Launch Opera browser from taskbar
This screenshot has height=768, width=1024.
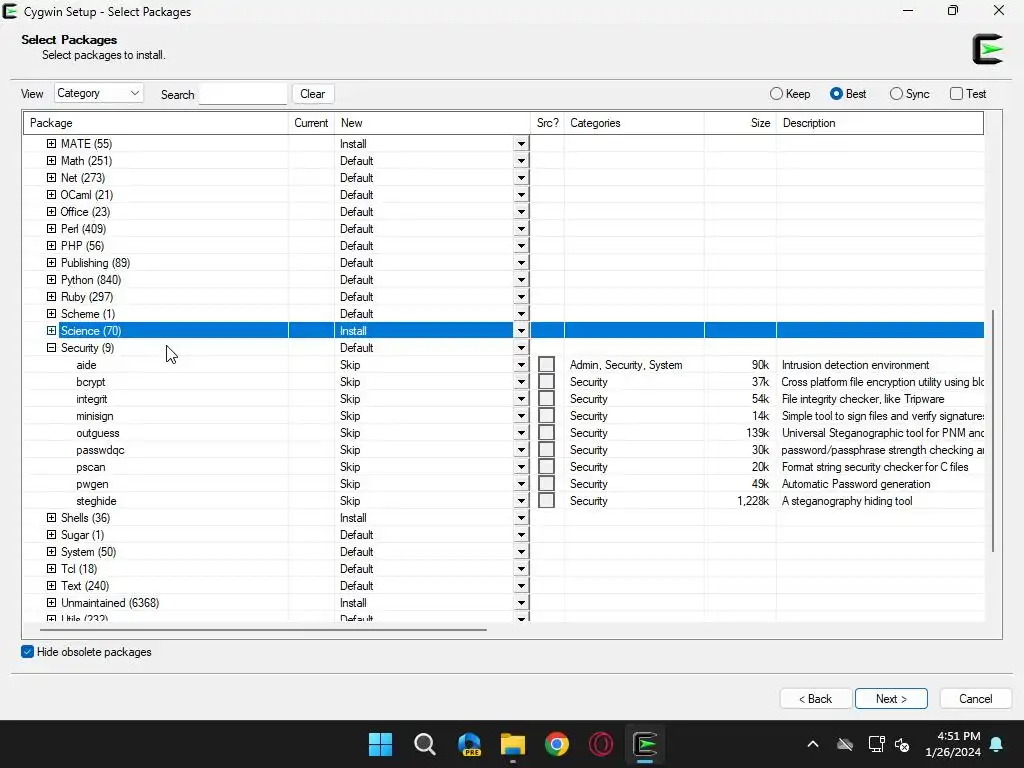(x=601, y=744)
